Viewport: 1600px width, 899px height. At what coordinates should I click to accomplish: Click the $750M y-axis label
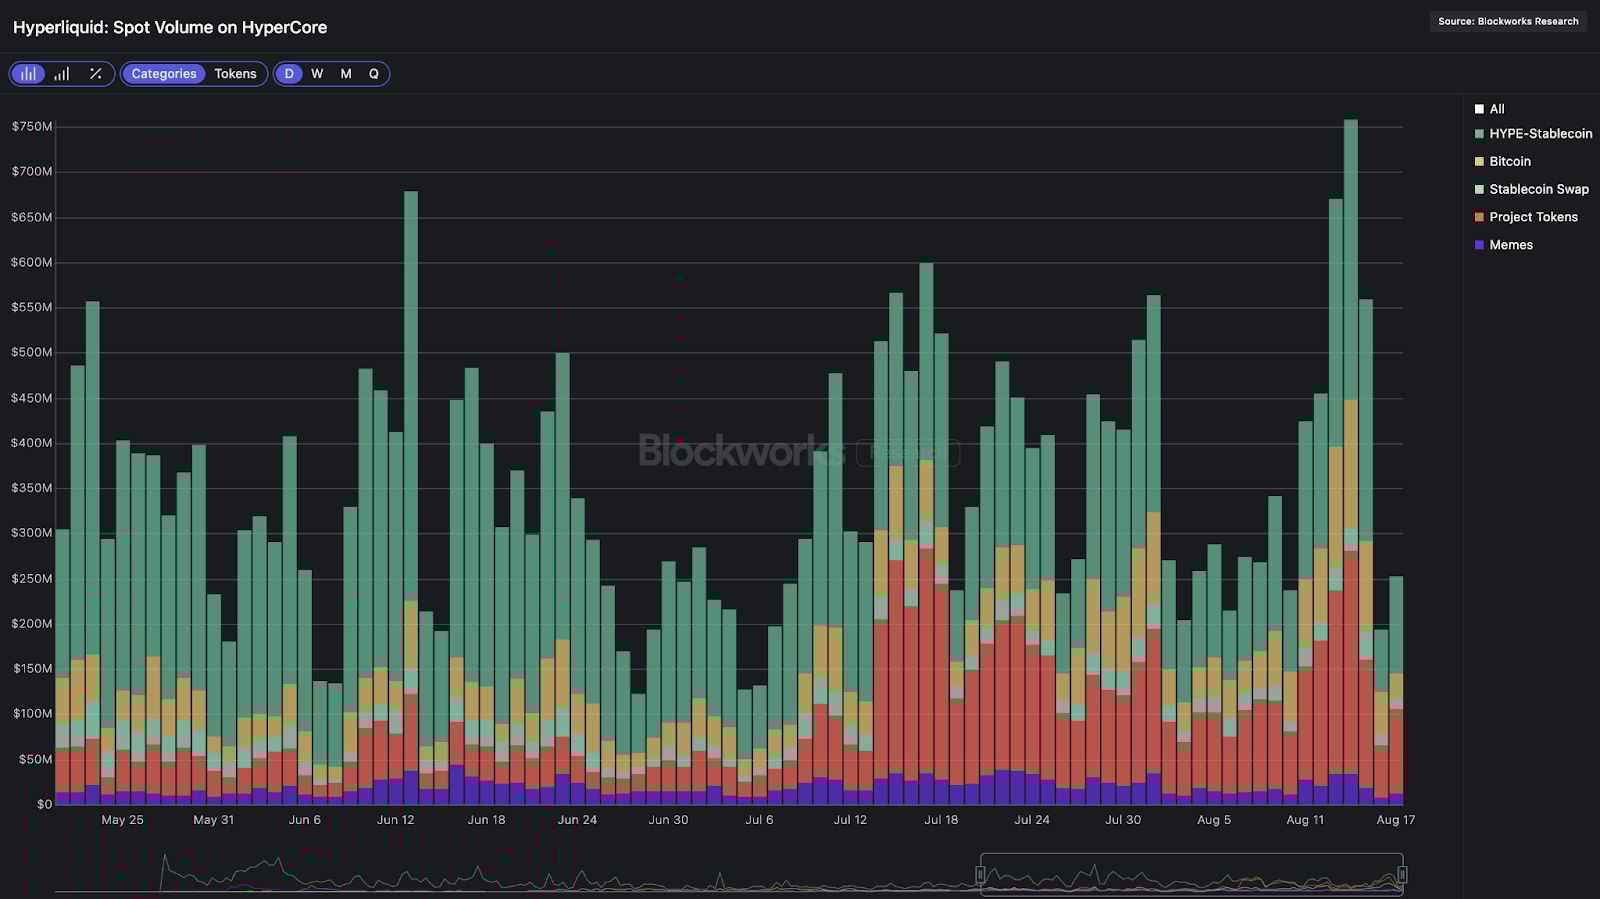coord(32,127)
